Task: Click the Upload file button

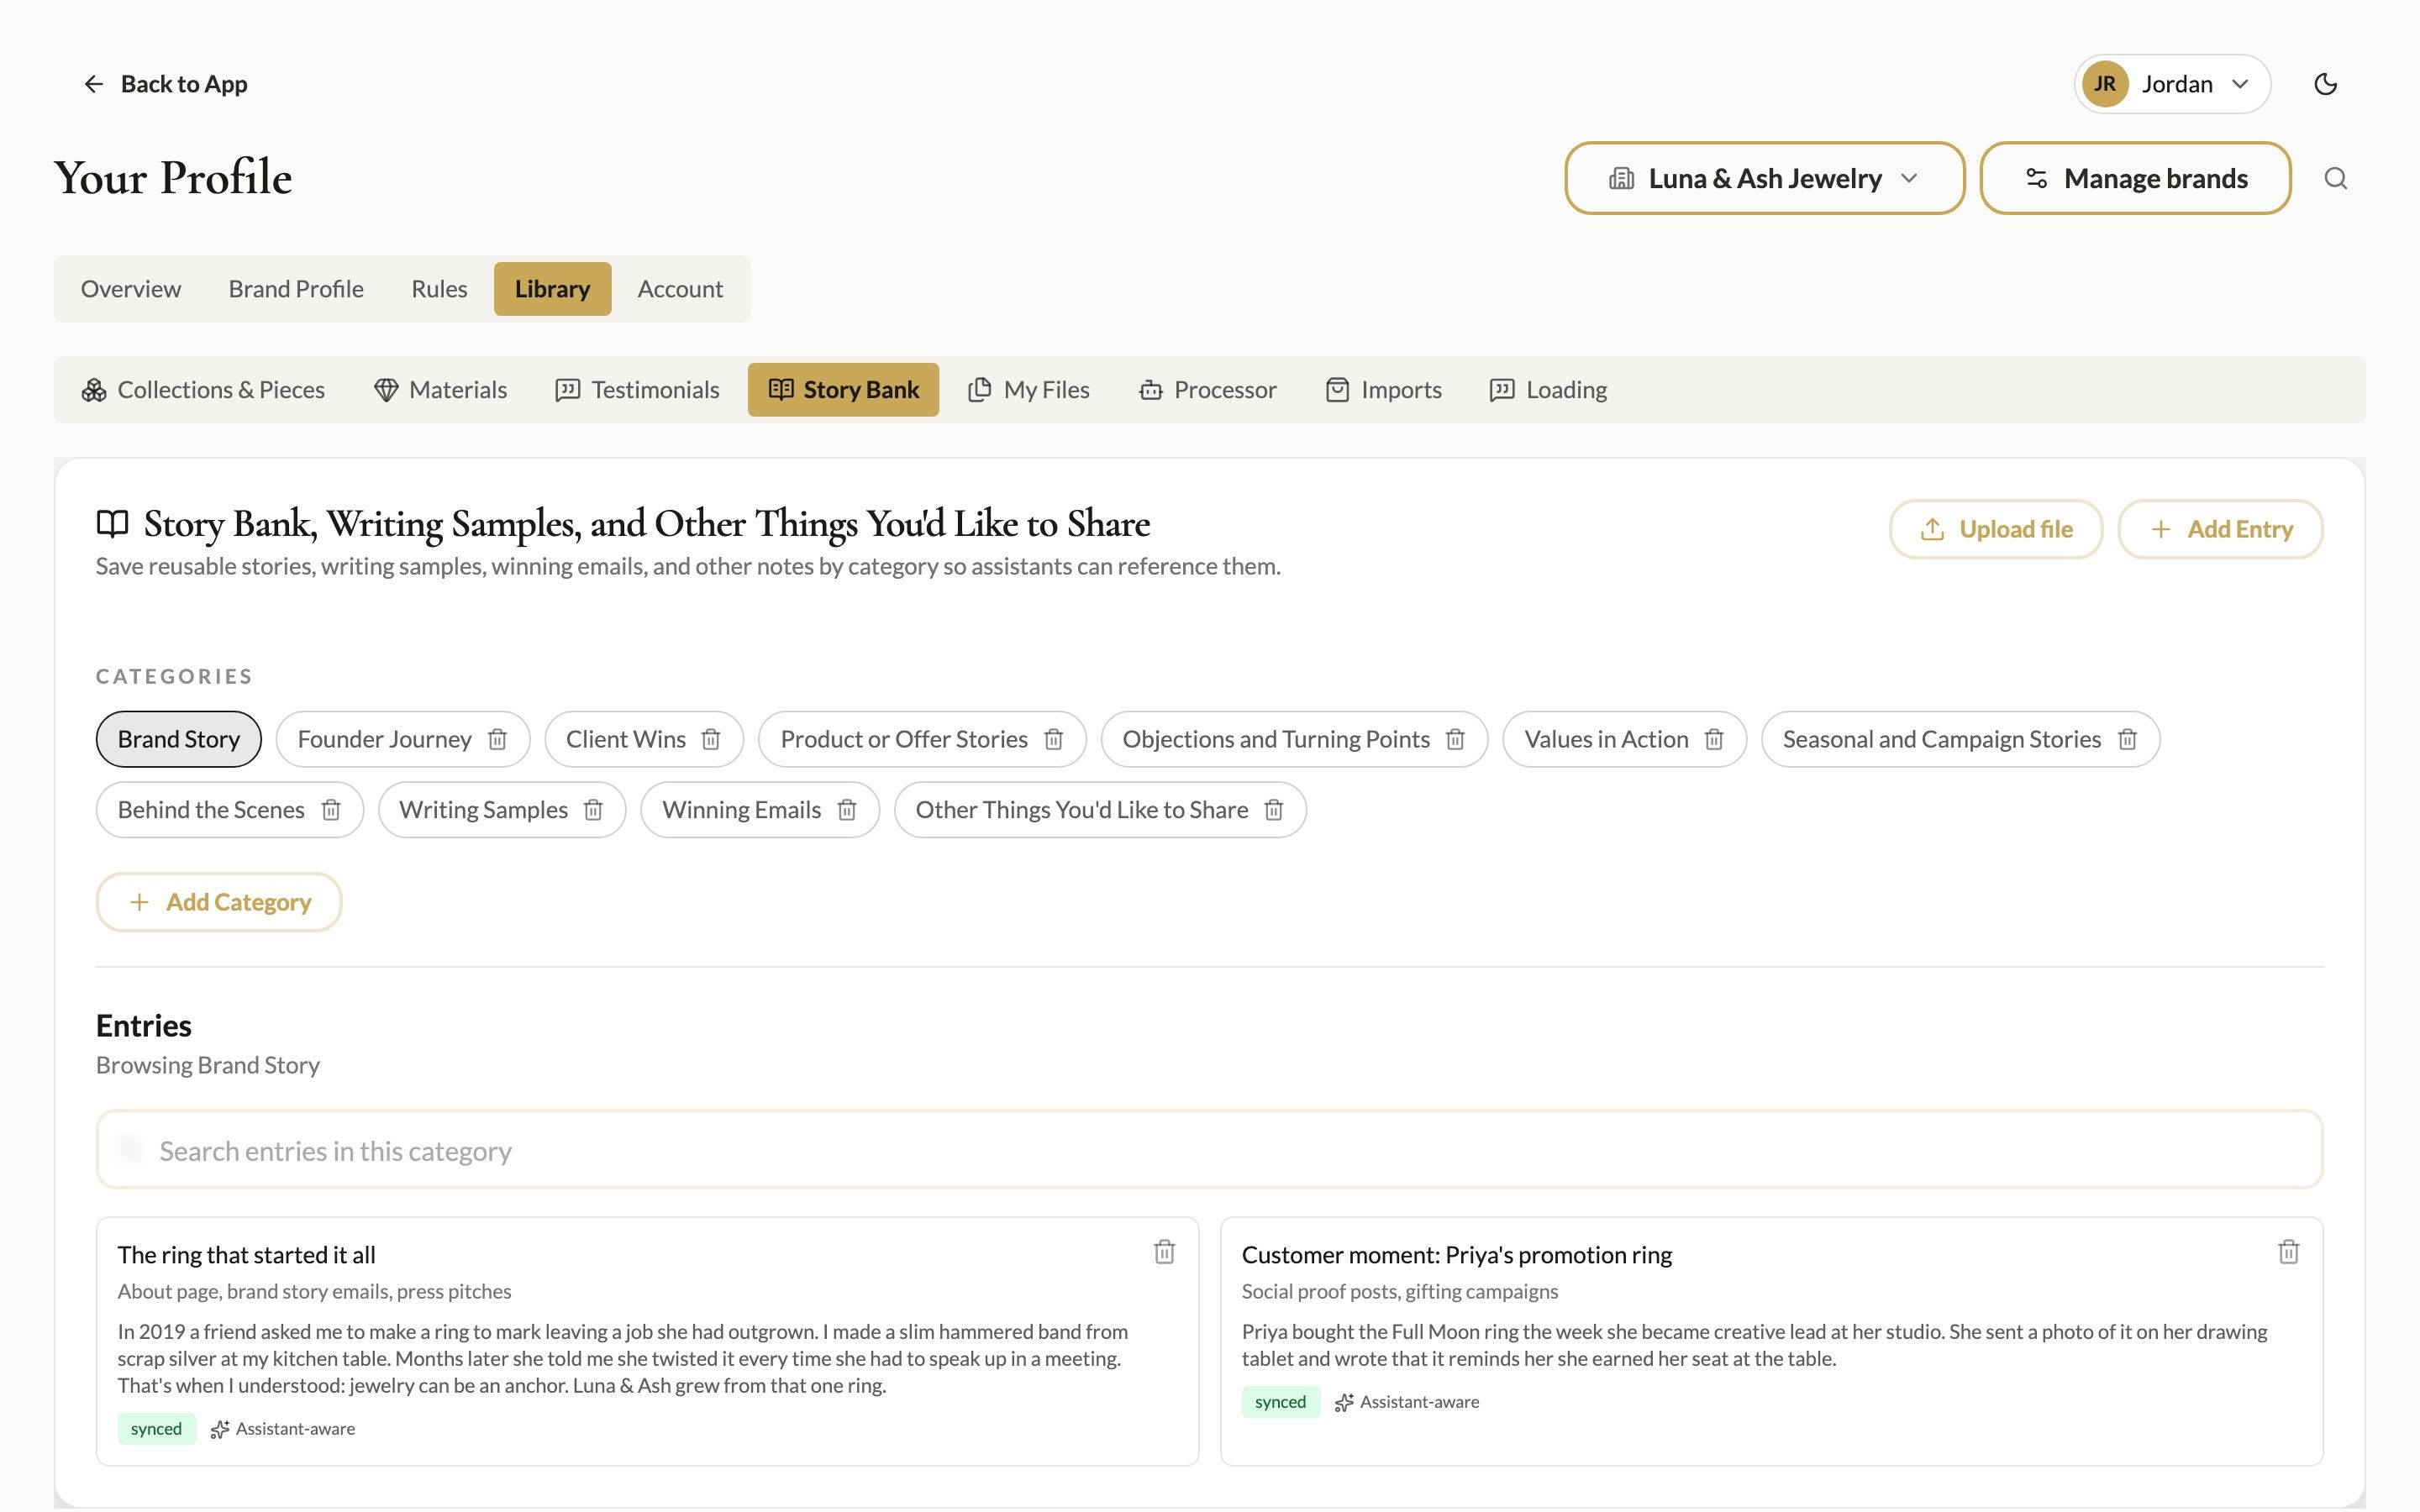Action: (x=1995, y=529)
